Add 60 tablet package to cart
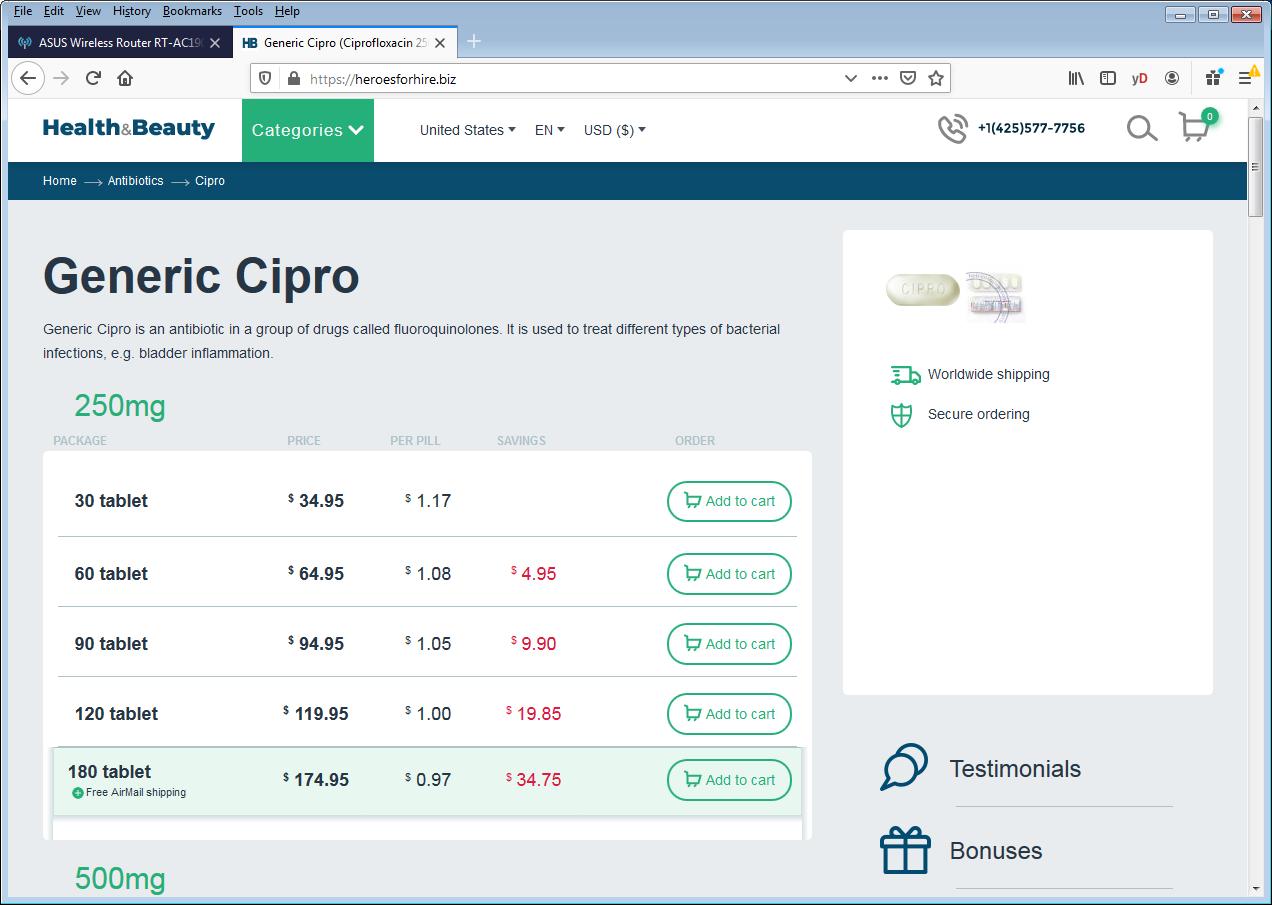Screen dimensions: 1272x905 pyautogui.click(x=729, y=574)
